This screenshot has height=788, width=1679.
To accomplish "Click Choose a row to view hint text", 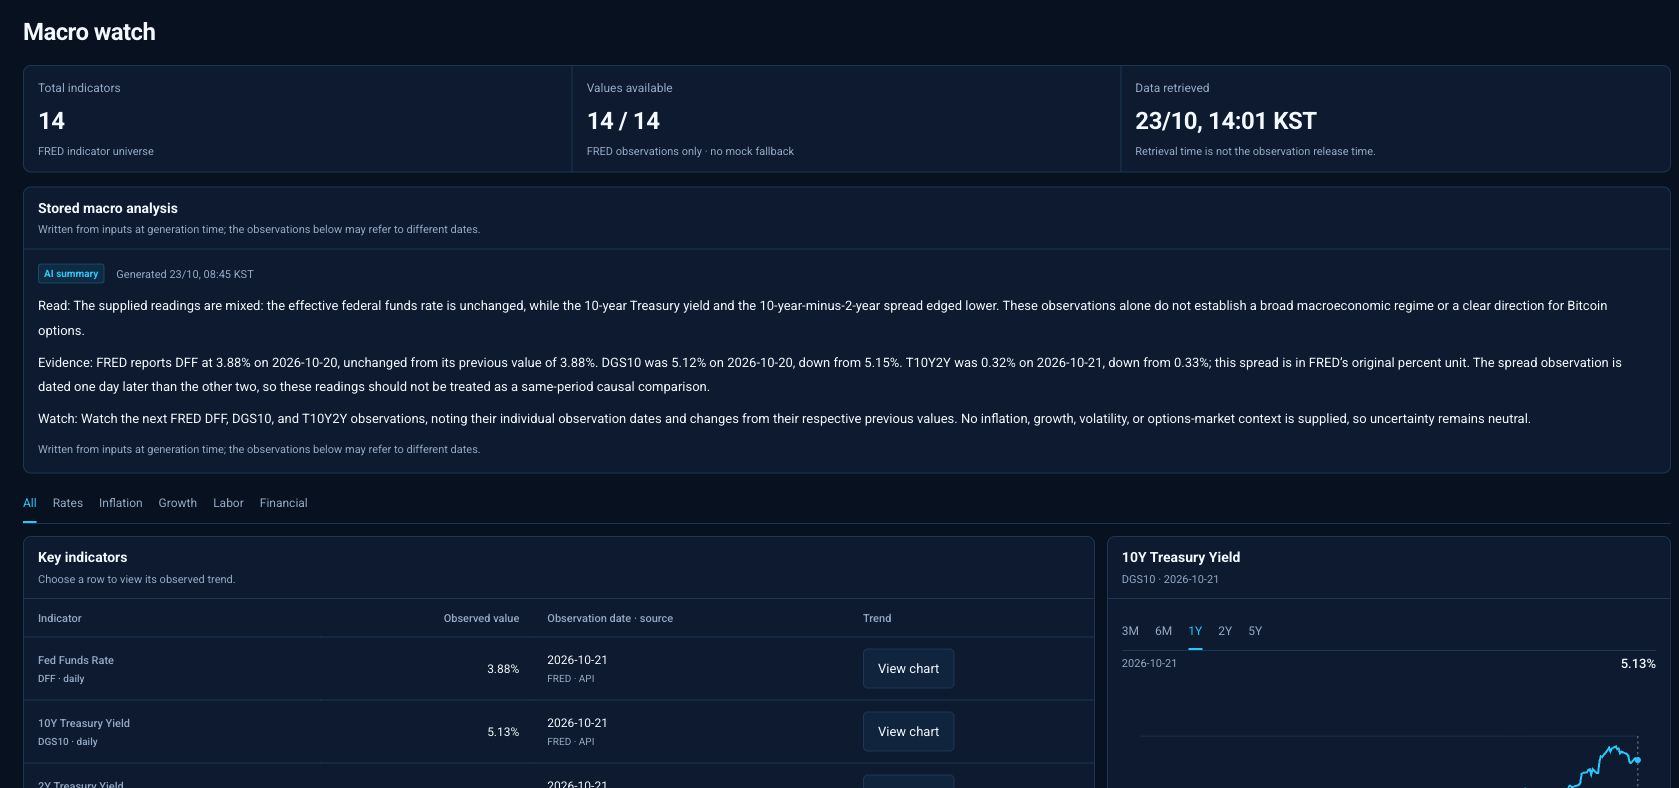I will [137, 579].
